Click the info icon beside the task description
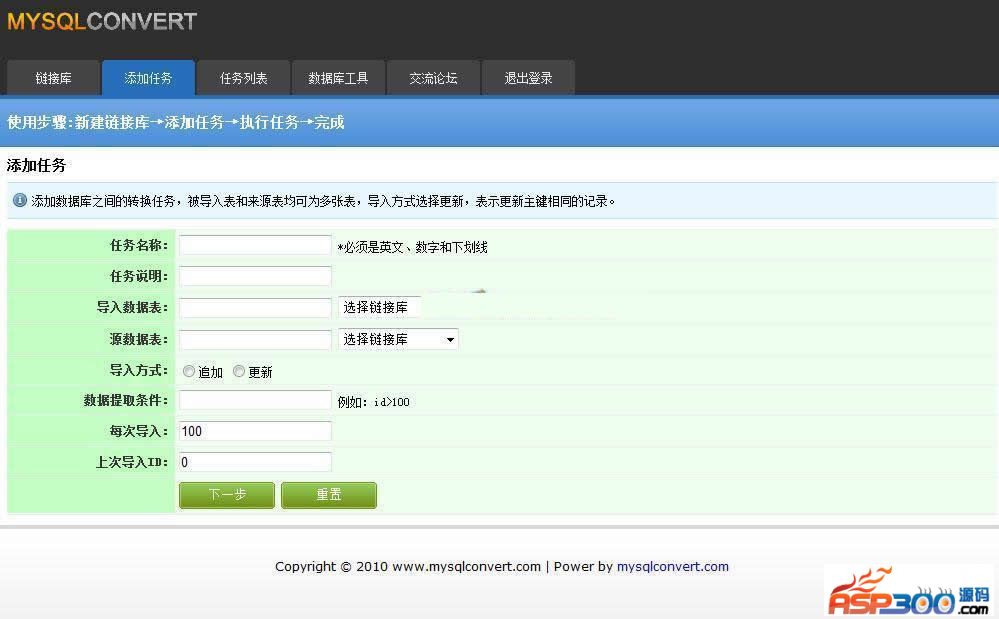The width and height of the screenshot is (999, 619). tap(20, 201)
